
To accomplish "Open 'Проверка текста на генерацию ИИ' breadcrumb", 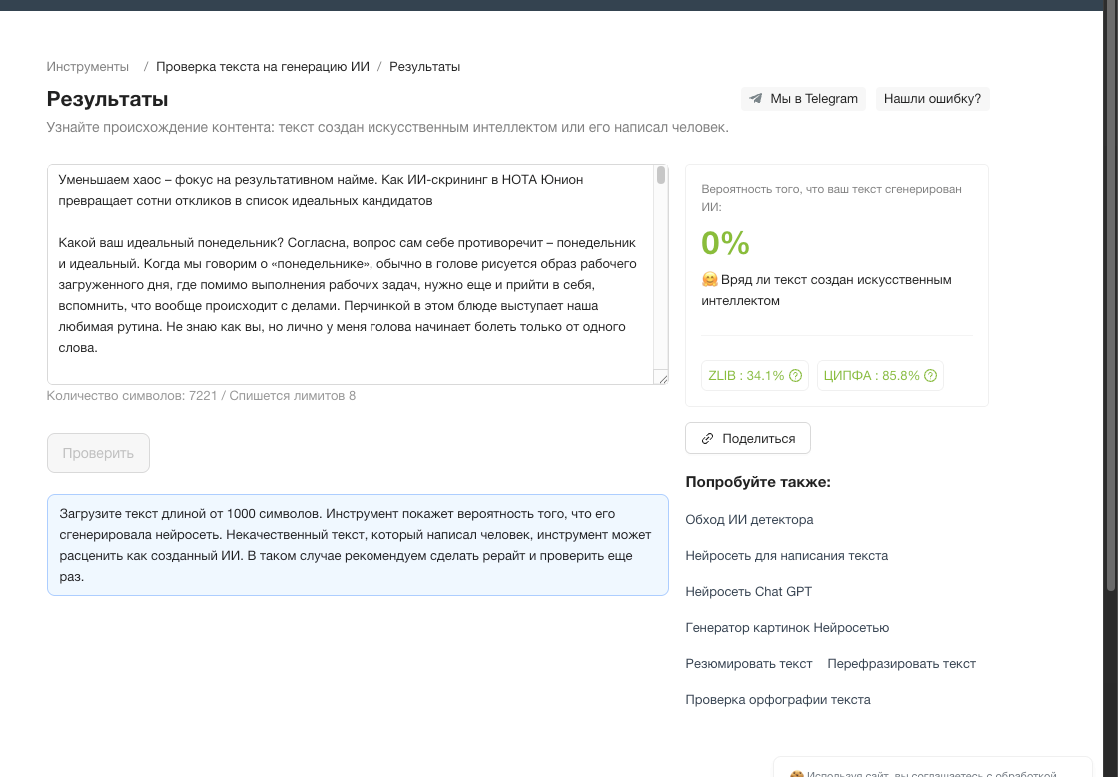I will [x=265, y=66].
